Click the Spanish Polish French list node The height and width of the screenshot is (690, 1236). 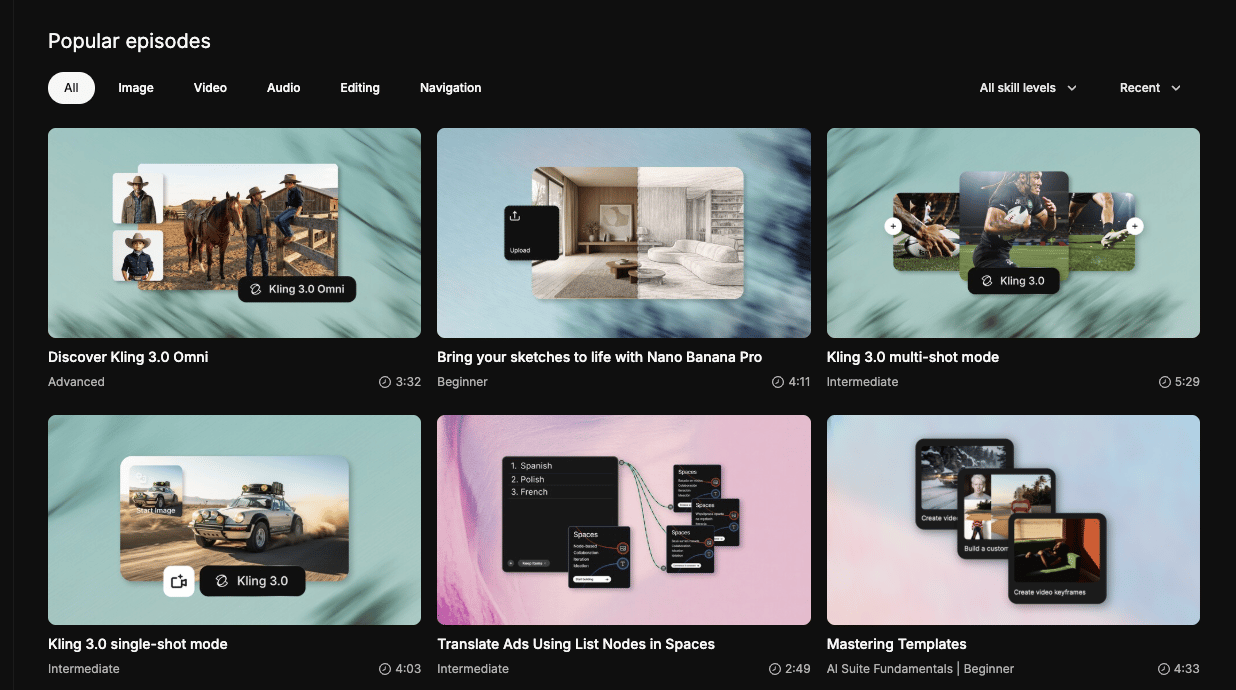coord(560,514)
